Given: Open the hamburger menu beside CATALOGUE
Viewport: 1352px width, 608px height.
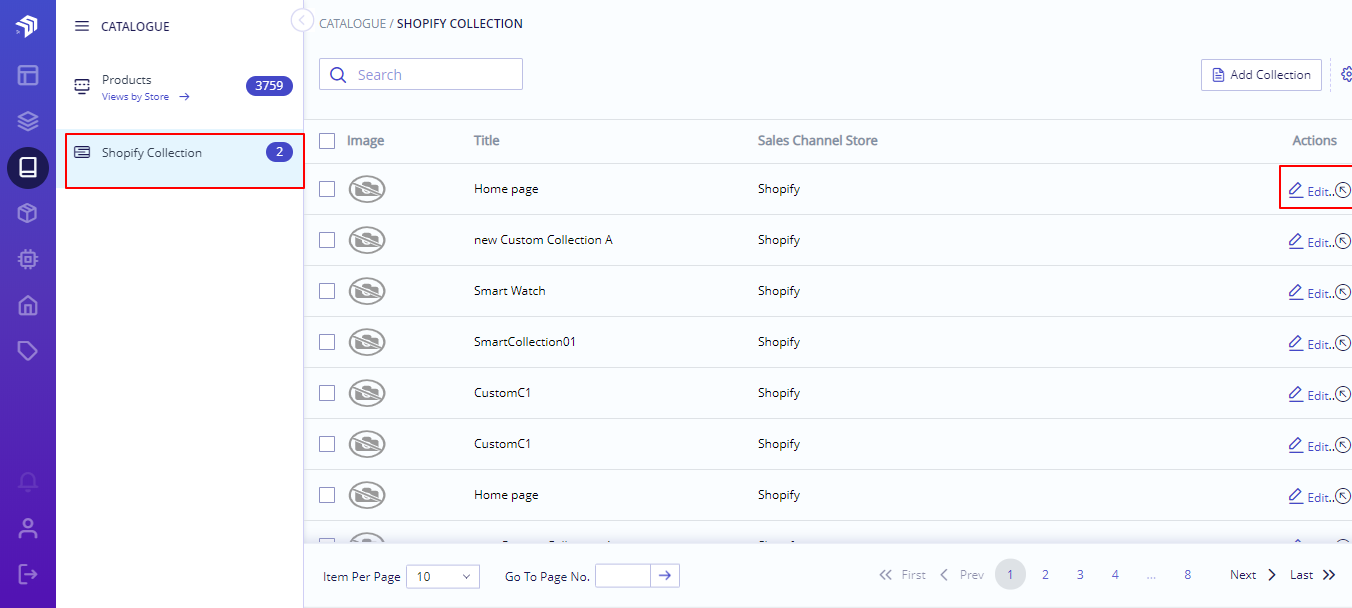Looking at the screenshot, I should pos(82,26).
